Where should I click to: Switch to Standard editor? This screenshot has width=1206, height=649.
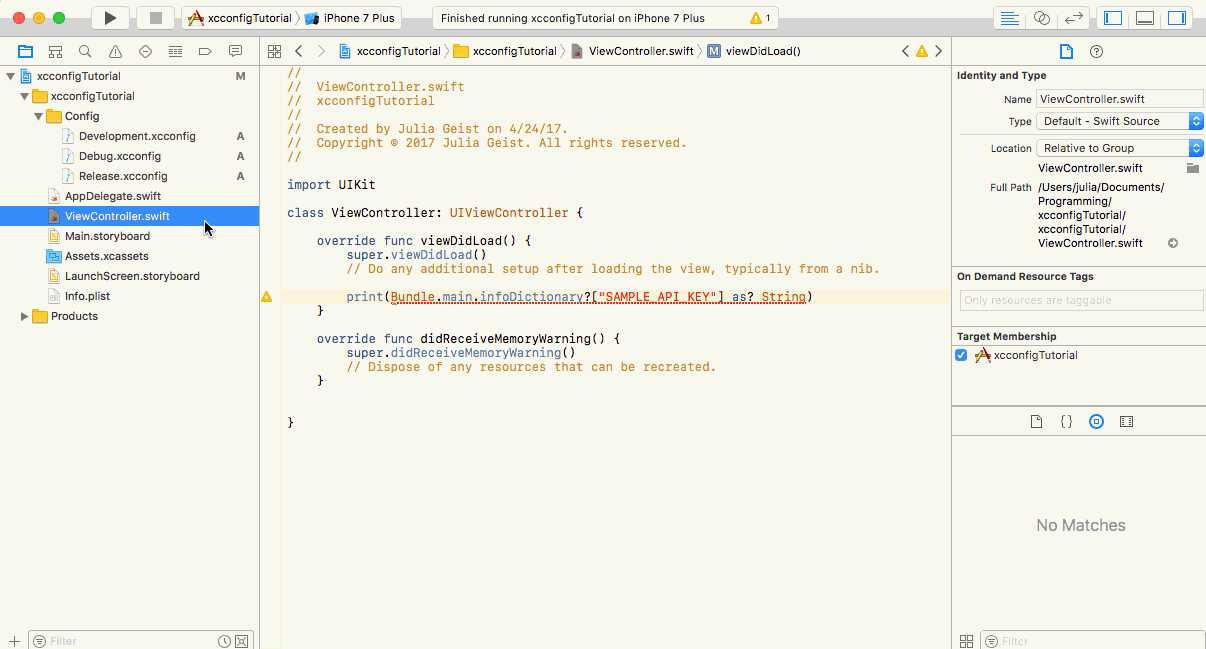[1010, 18]
